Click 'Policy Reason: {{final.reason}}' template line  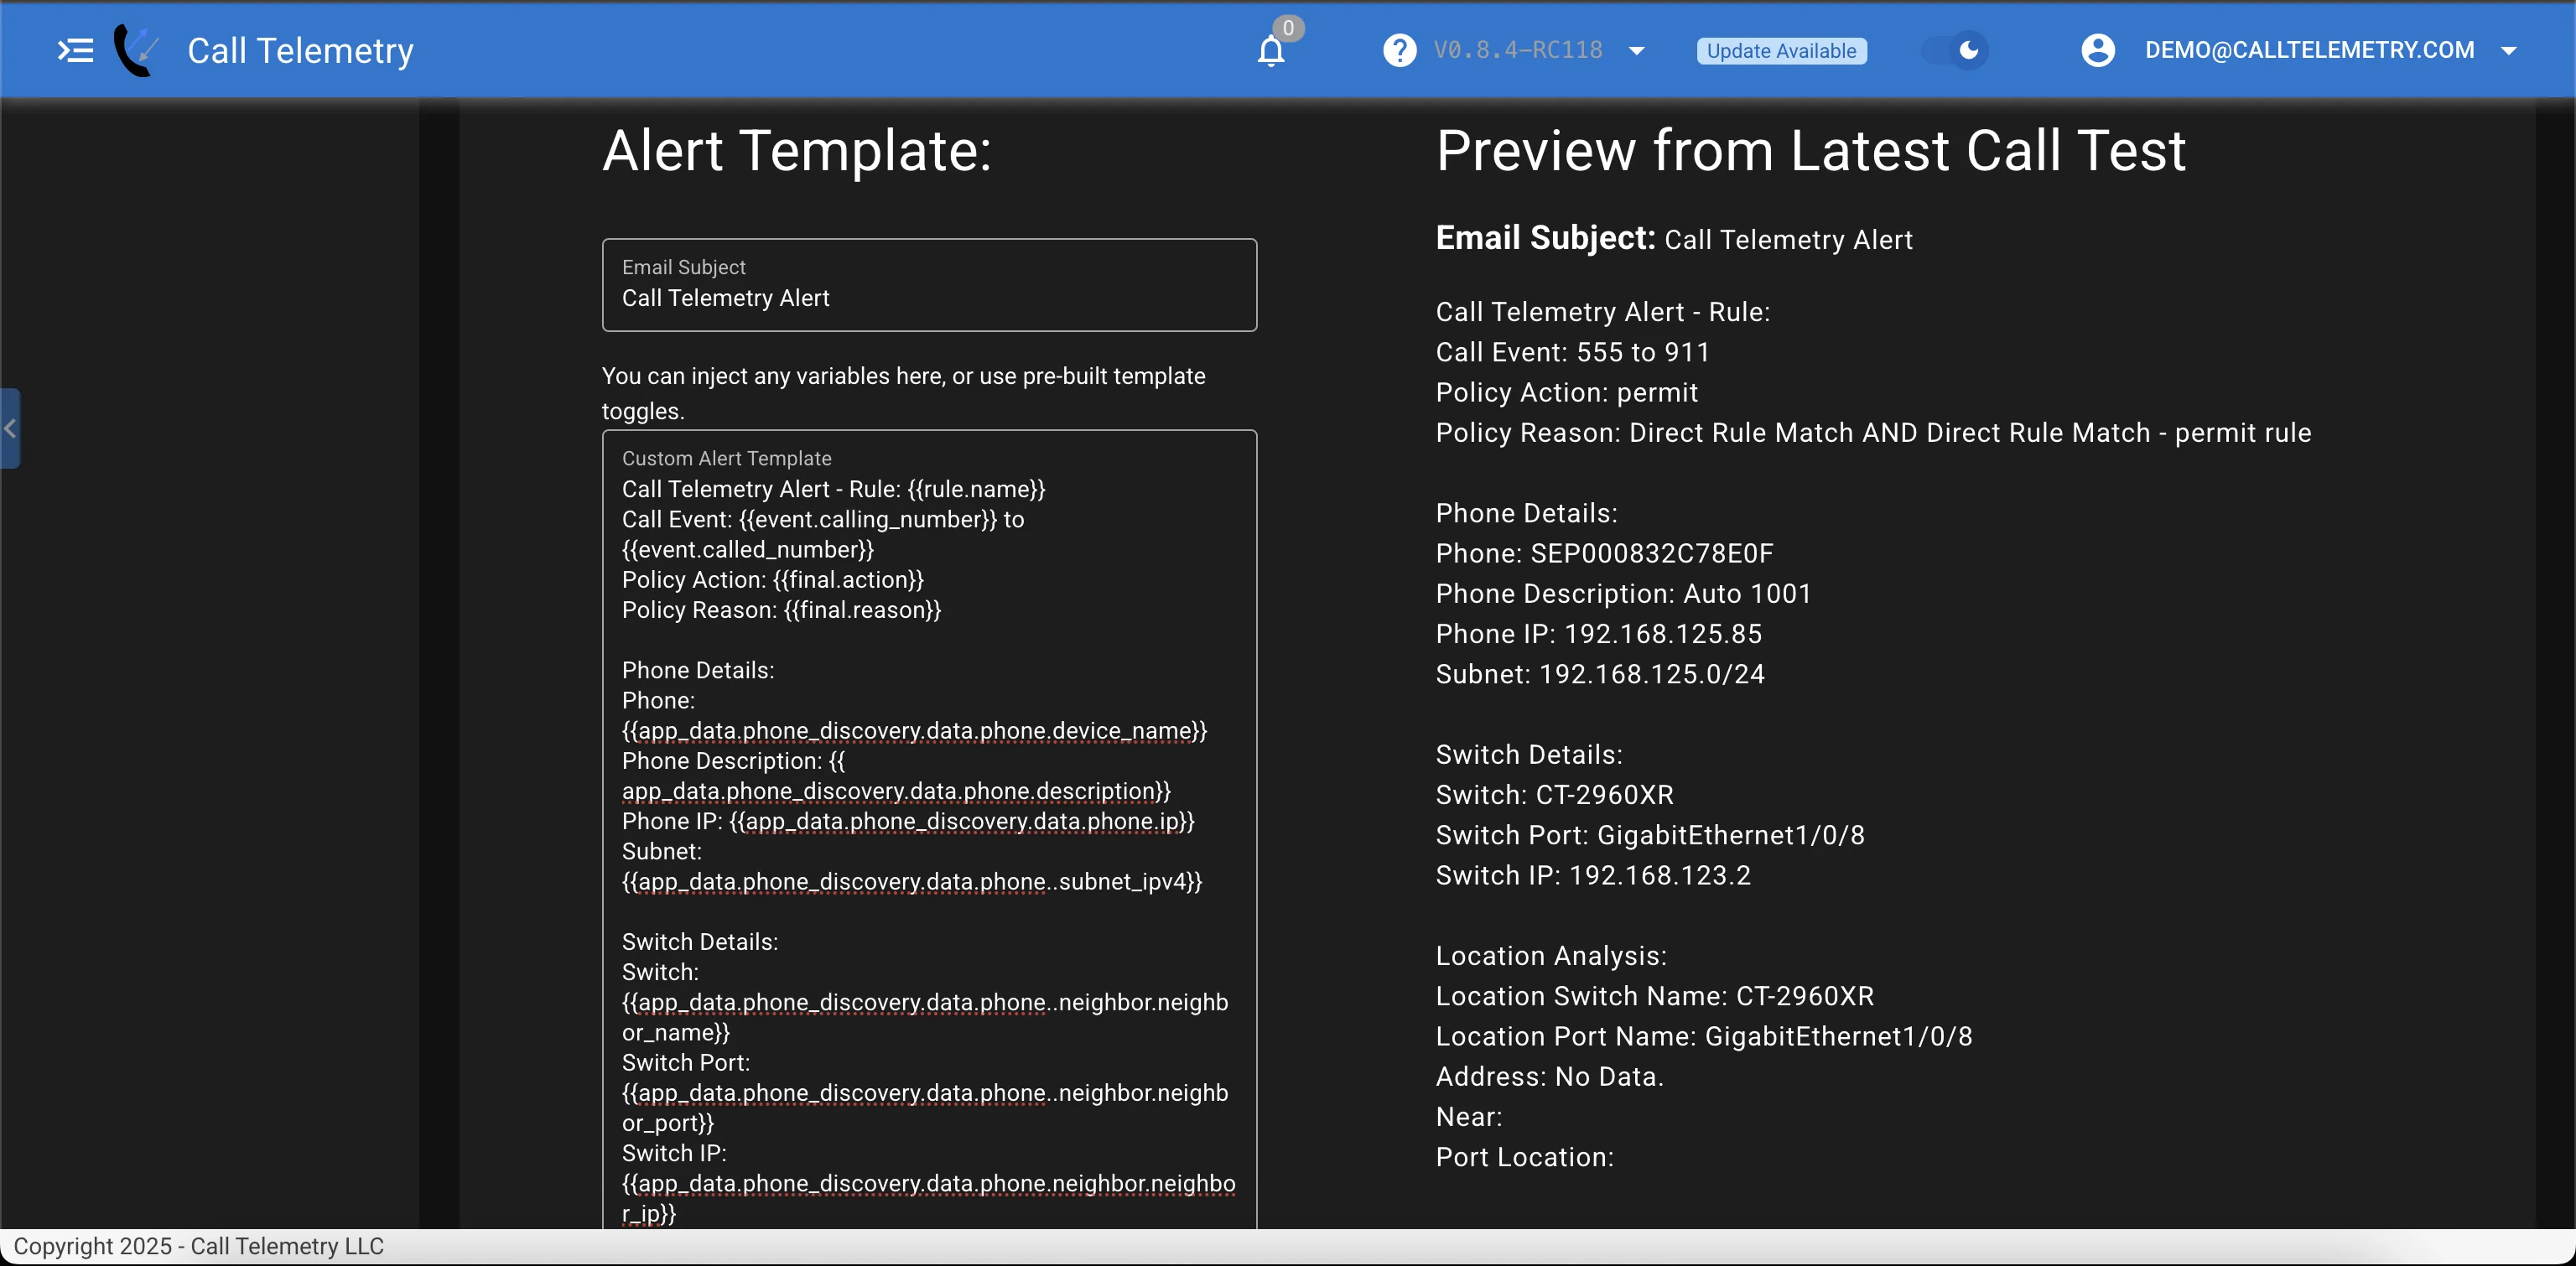[781, 610]
